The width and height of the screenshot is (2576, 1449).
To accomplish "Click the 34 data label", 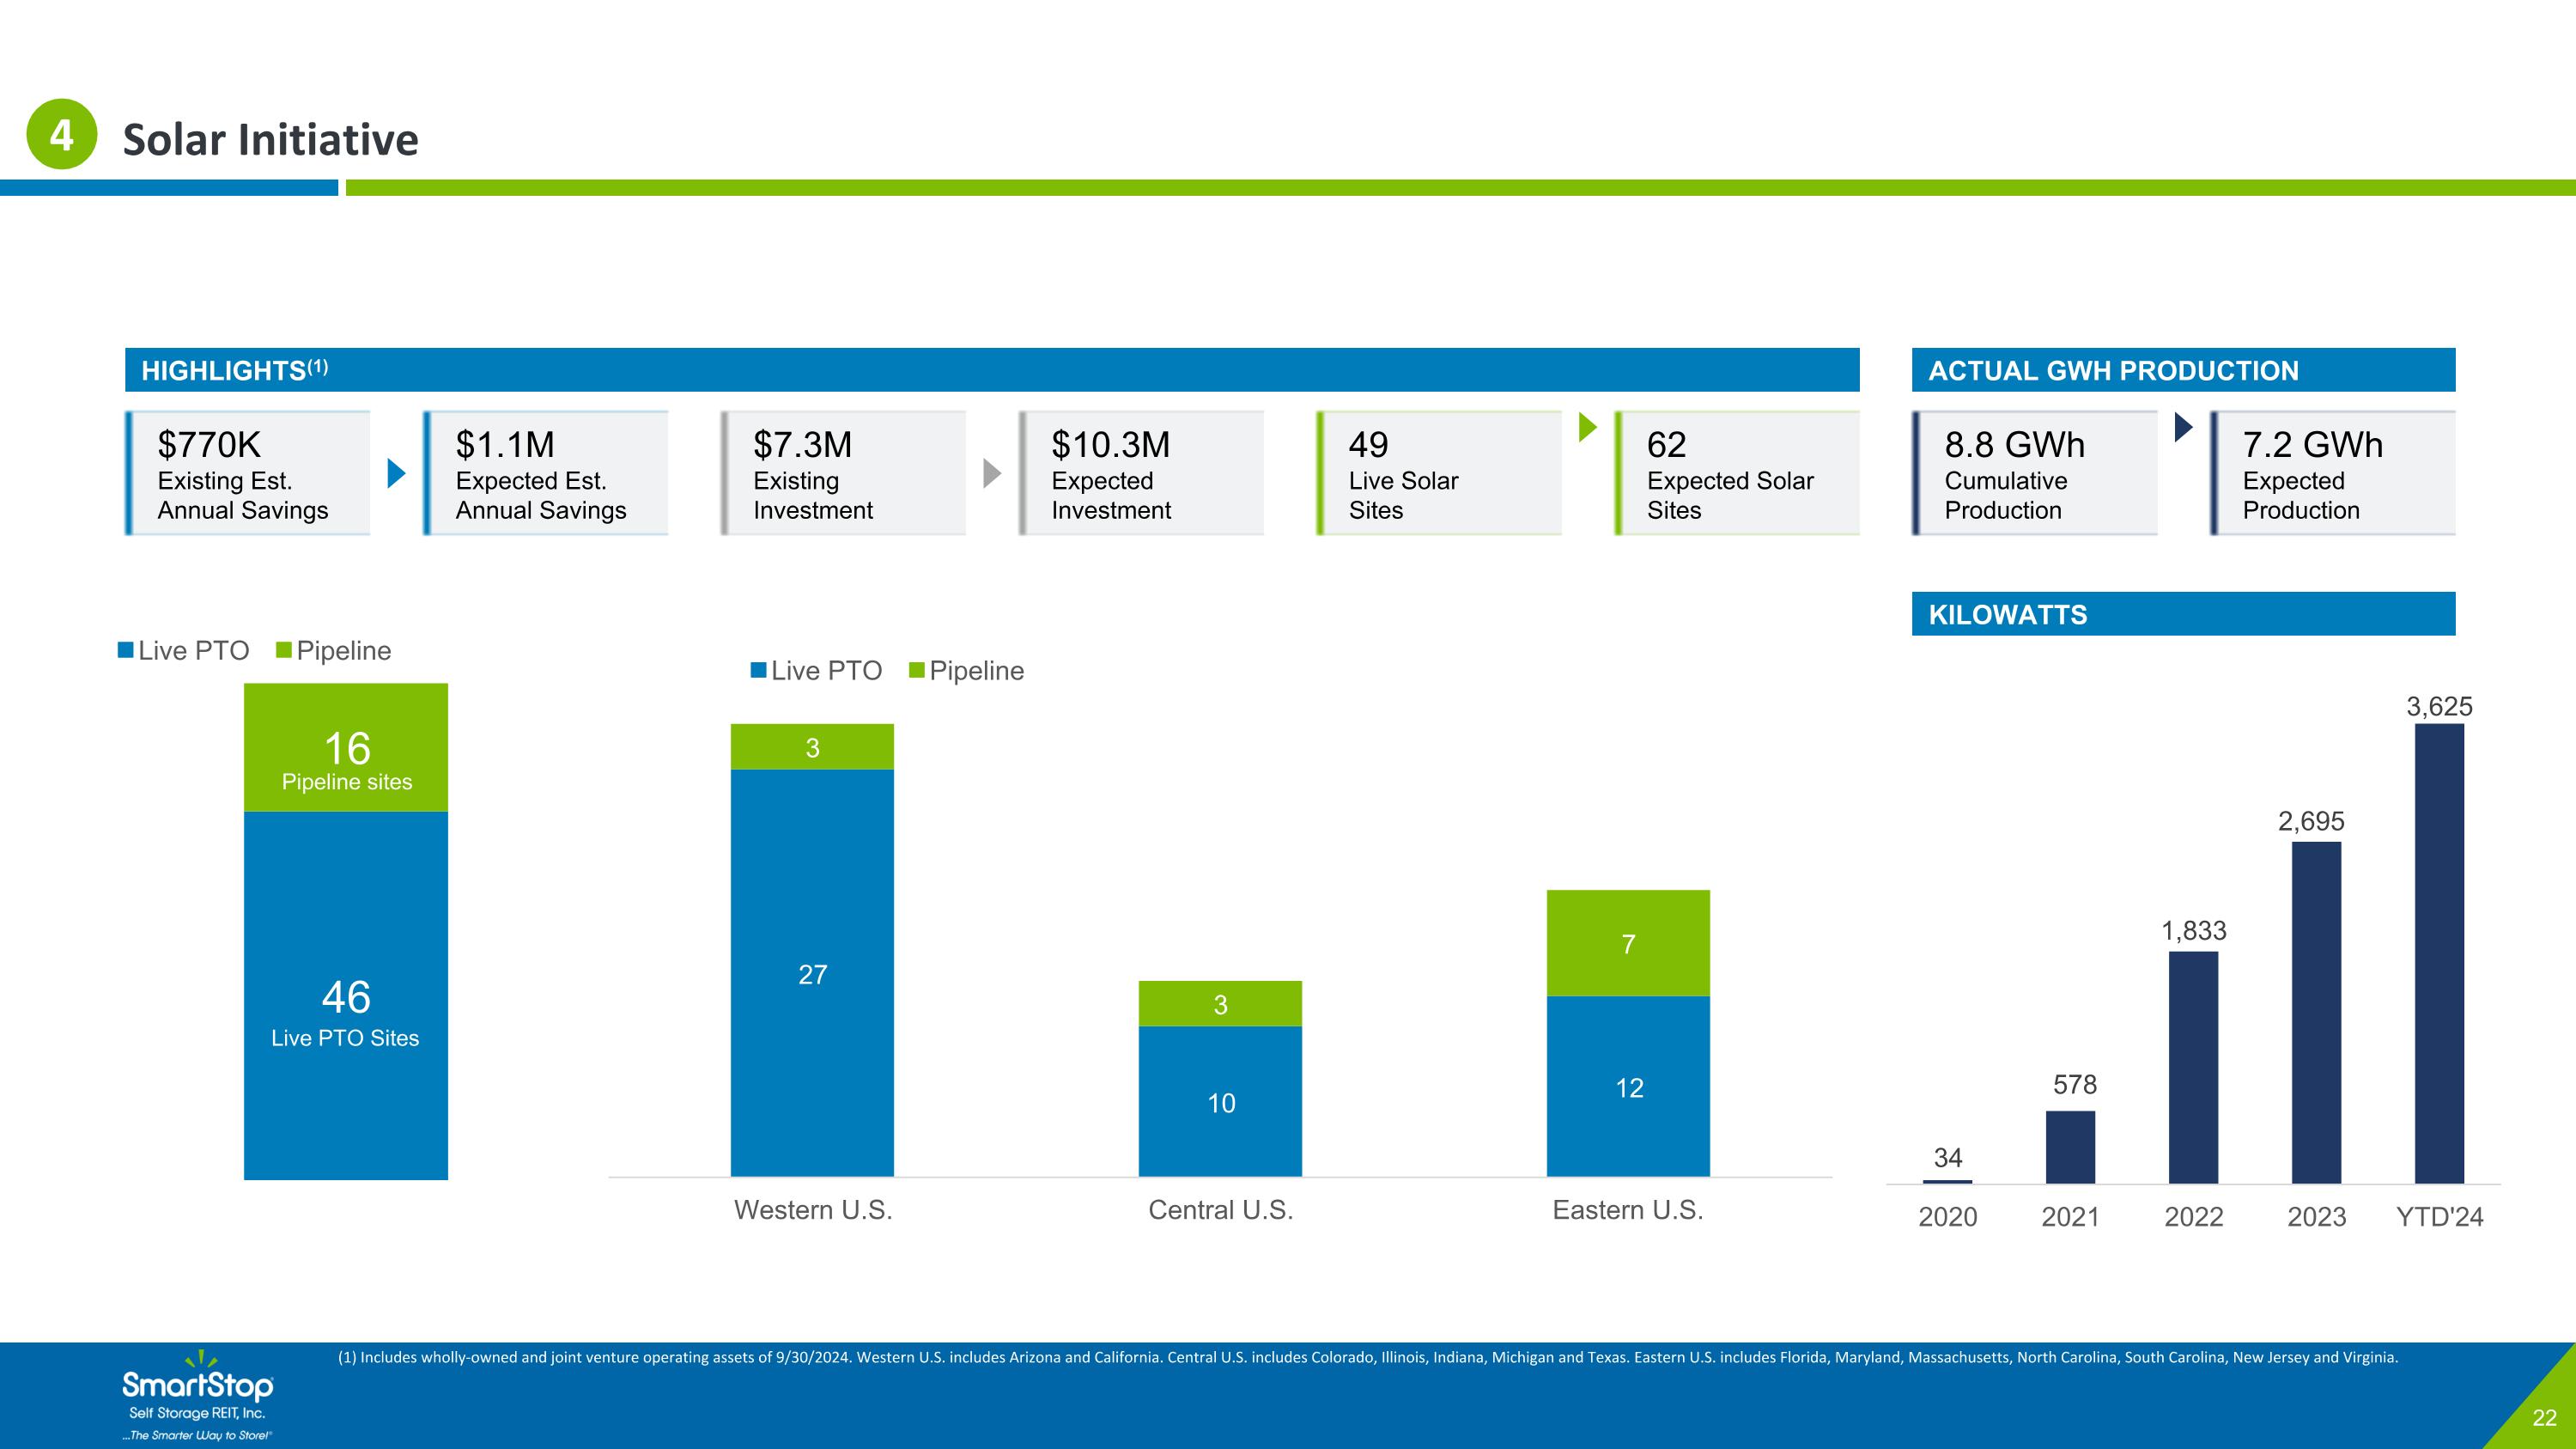I will tap(1947, 1157).
